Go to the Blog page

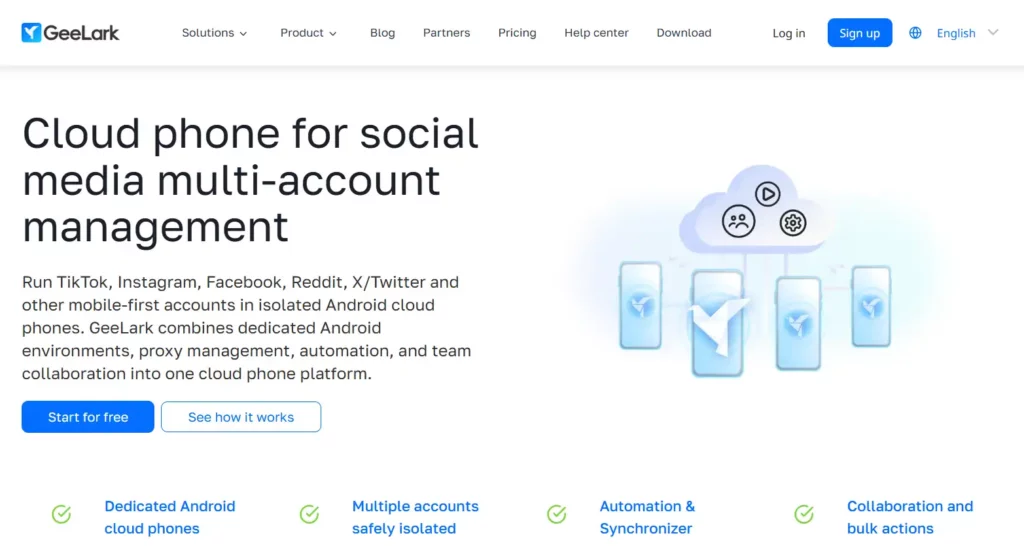382,33
